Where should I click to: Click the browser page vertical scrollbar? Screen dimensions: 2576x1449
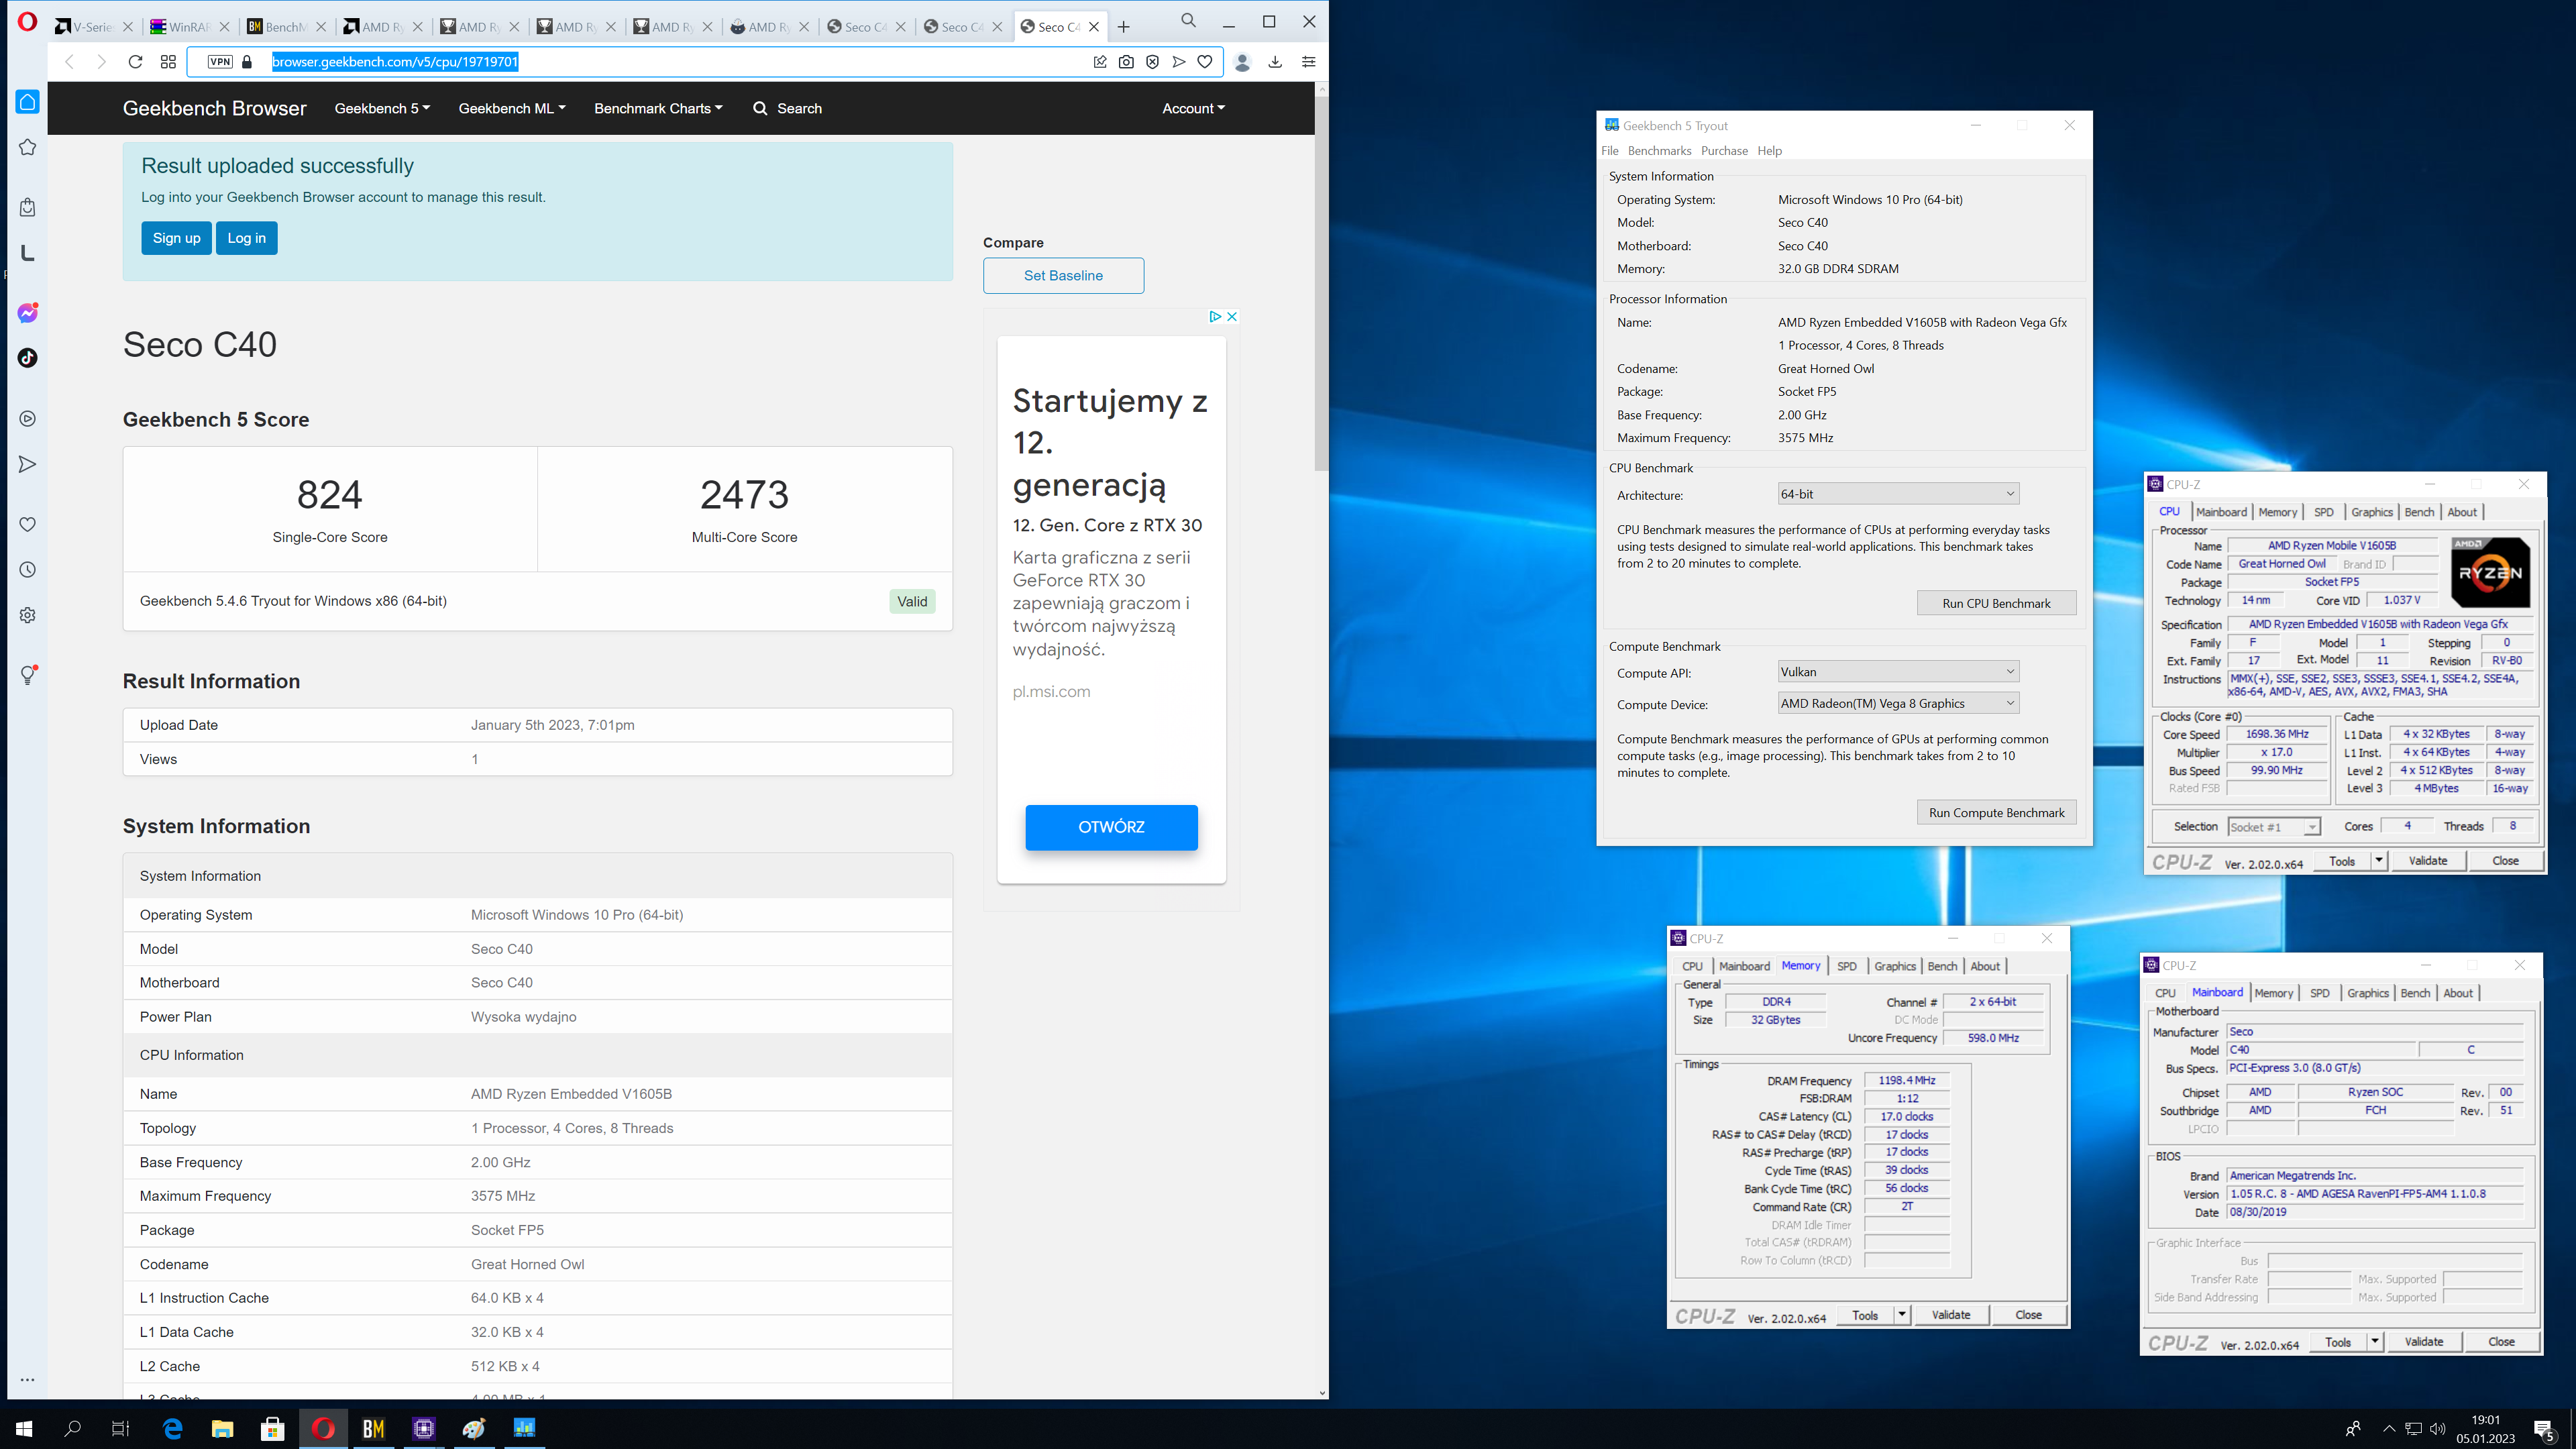tap(1321, 283)
